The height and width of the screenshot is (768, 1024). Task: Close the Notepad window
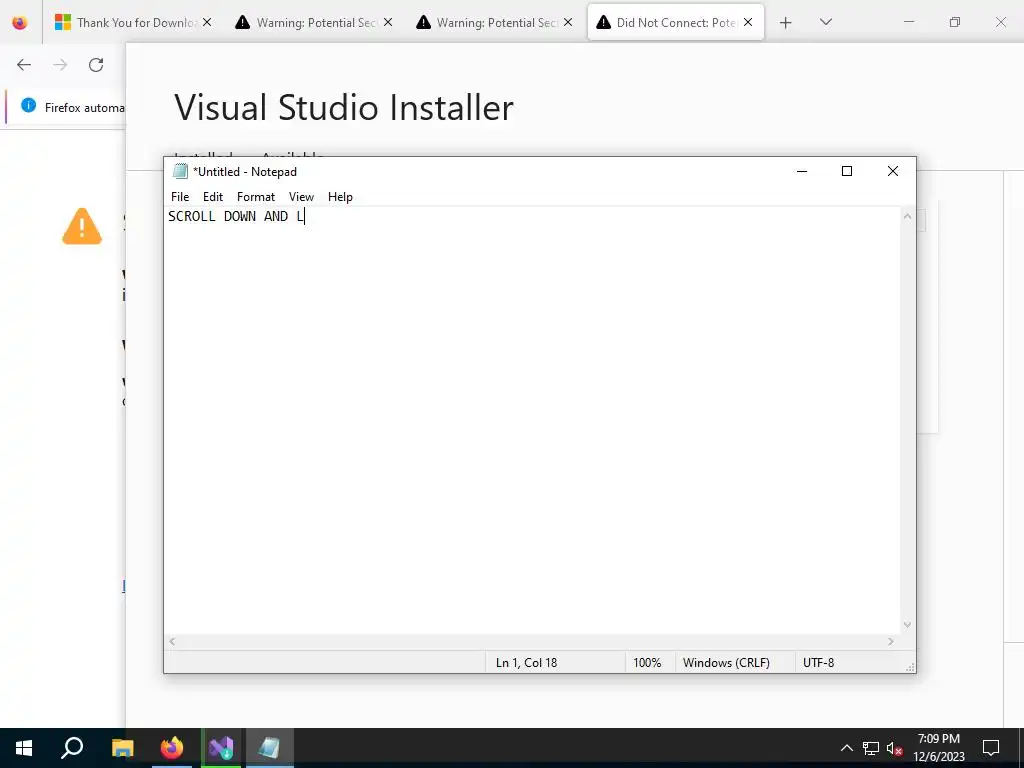(x=893, y=171)
